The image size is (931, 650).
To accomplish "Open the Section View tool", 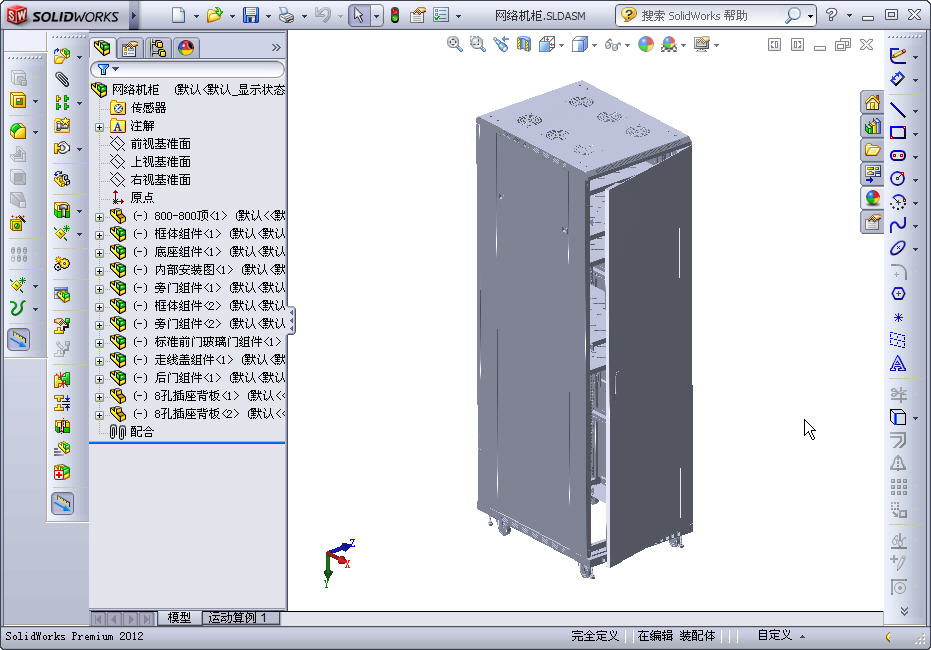I will [x=523, y=44].
